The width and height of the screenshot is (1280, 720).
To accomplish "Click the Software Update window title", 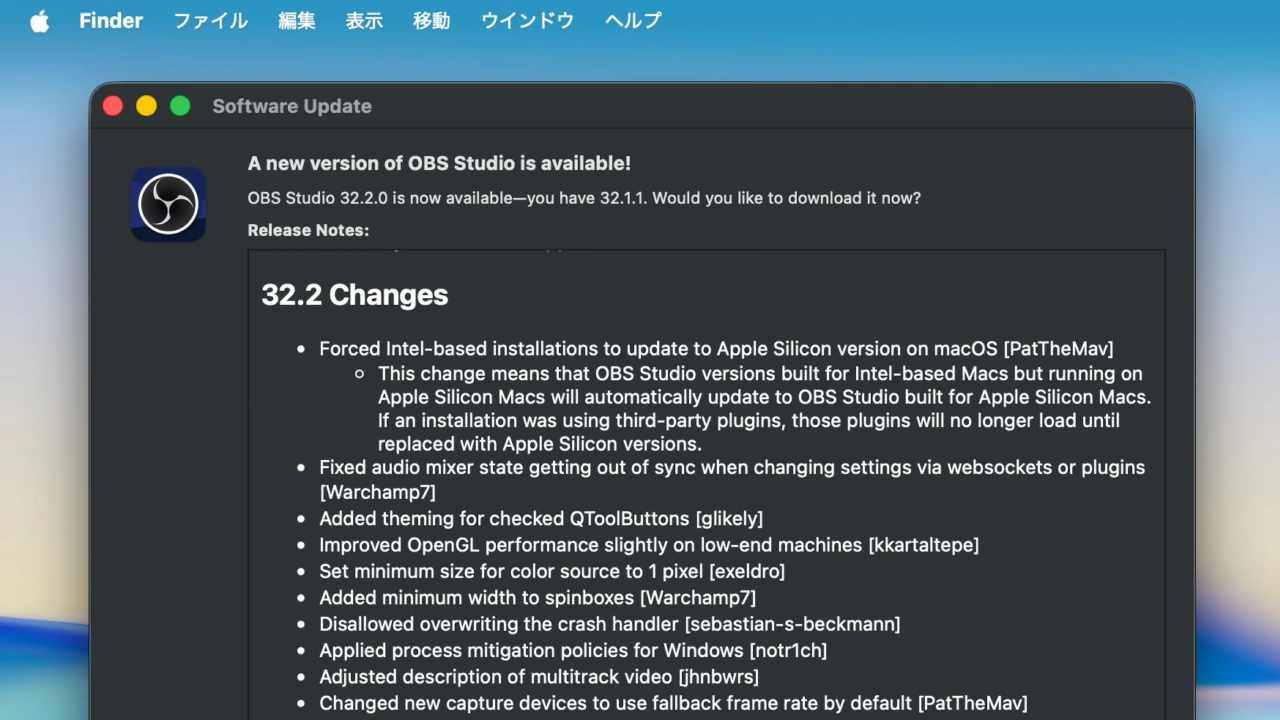I will tap(292, 106).
